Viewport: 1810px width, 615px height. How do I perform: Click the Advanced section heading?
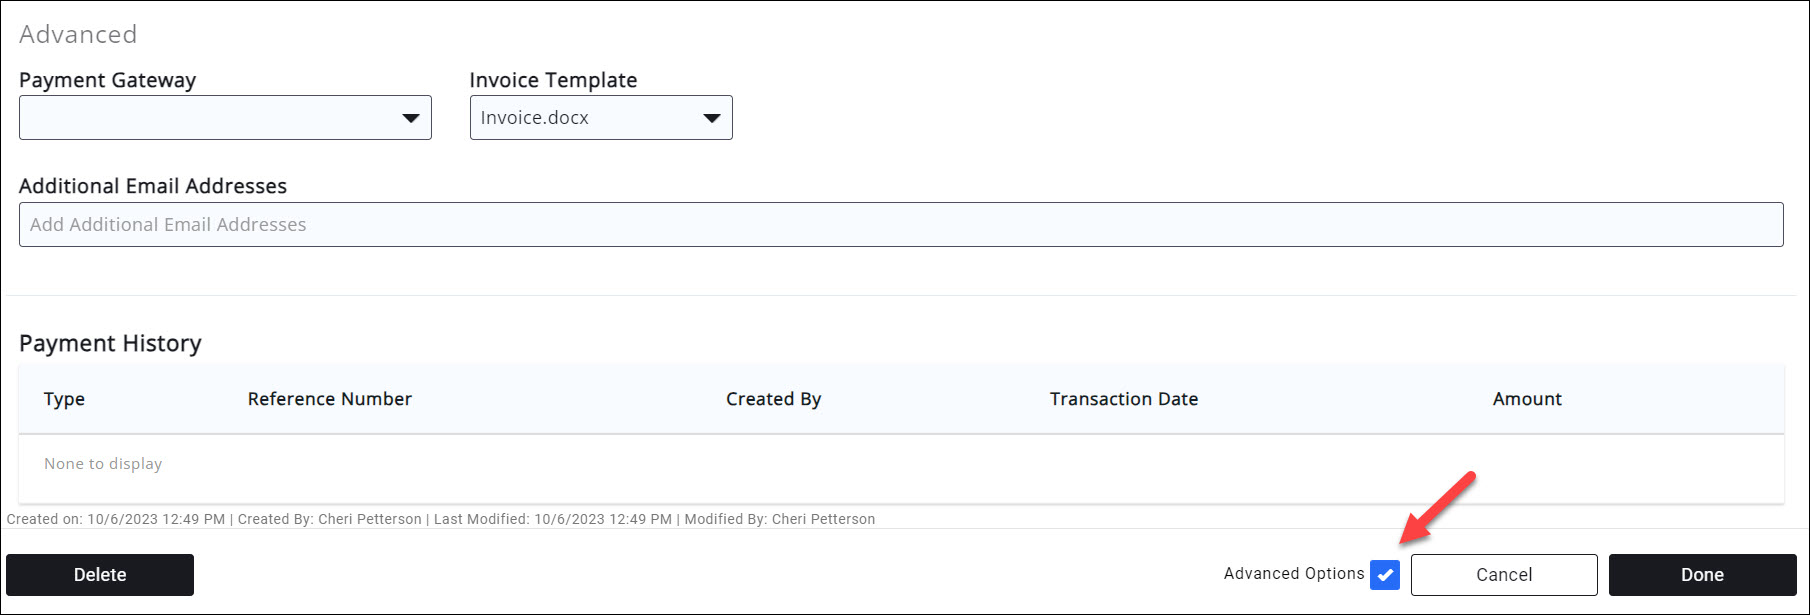(78, 34)
